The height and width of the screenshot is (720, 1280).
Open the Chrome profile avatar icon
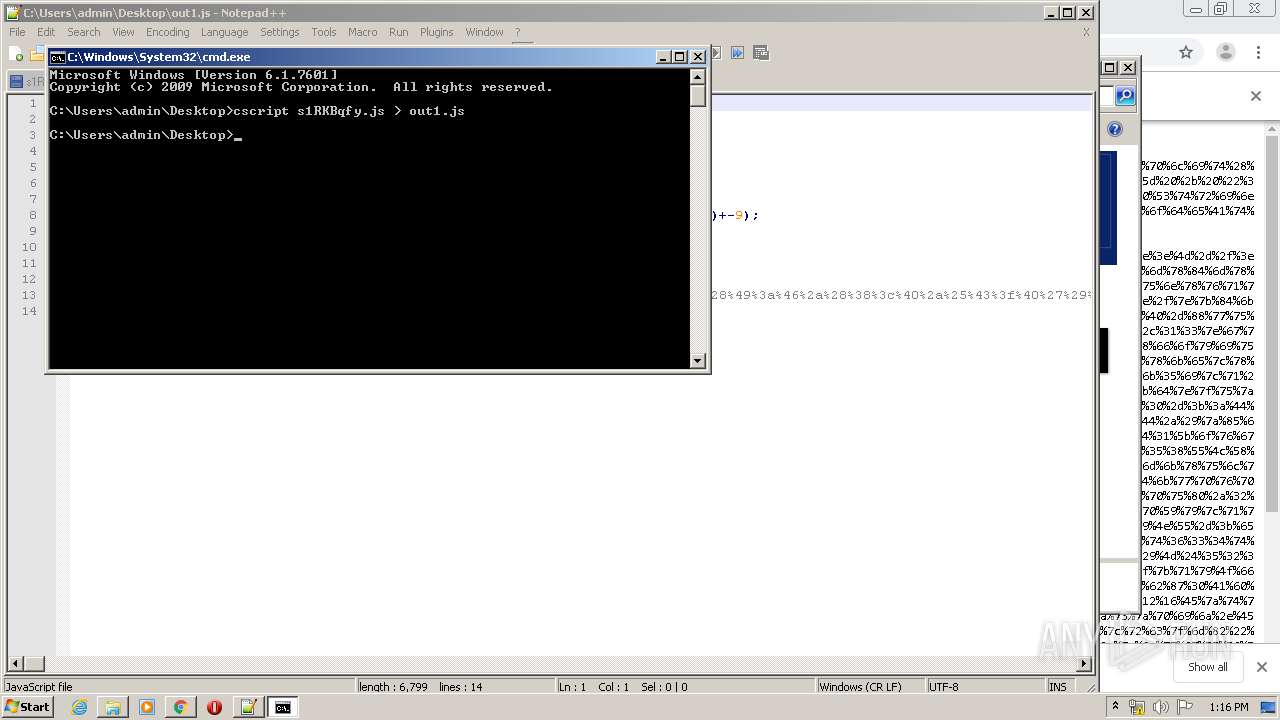(1225, 52)
